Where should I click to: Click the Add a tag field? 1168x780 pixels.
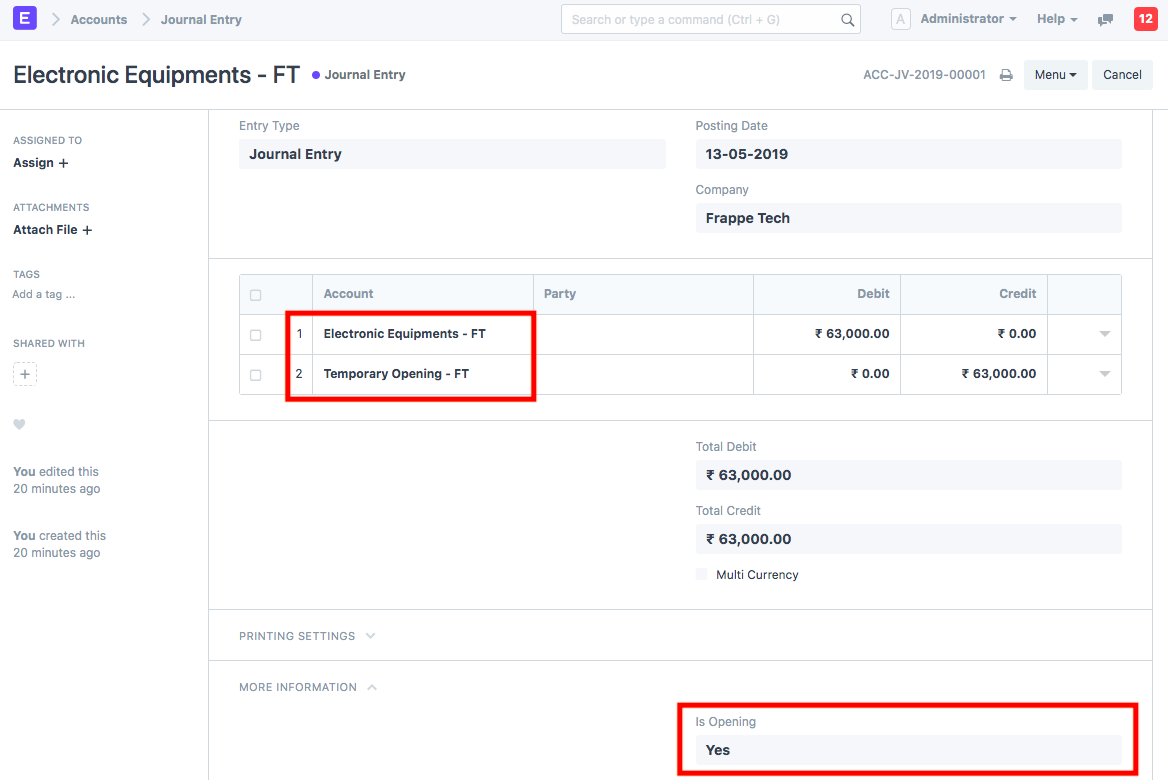coord(44,294)
